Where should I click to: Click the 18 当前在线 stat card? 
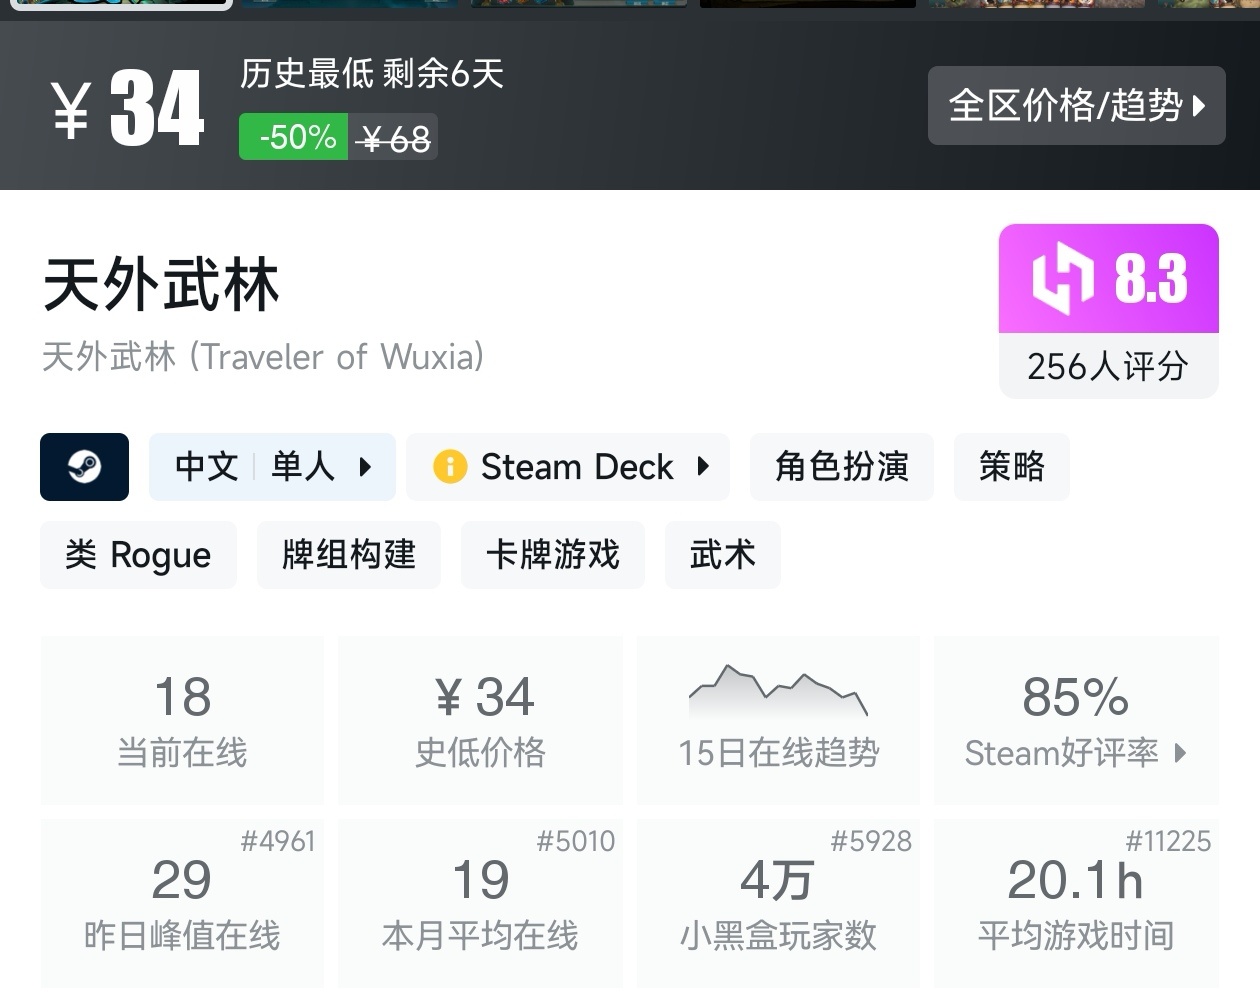(x=182, y=720)
